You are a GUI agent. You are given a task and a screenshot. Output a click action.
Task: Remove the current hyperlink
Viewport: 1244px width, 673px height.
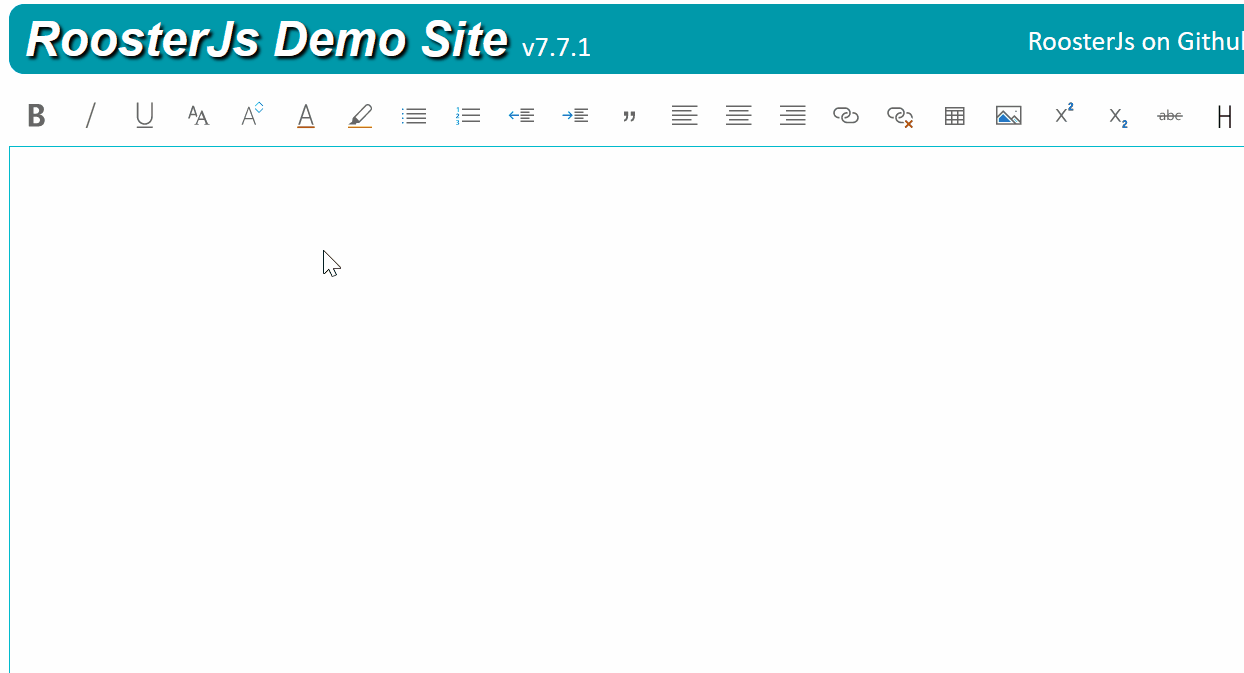(899, 115)
